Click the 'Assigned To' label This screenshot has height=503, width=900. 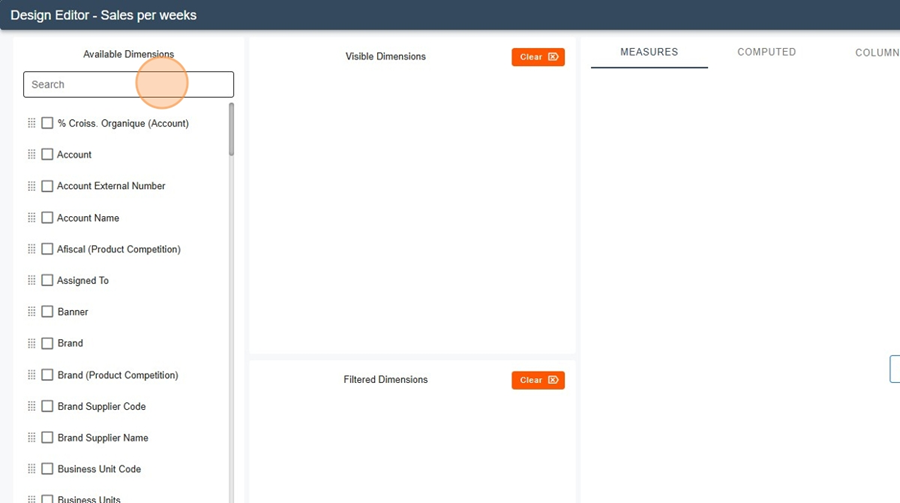tap(83, 280)
